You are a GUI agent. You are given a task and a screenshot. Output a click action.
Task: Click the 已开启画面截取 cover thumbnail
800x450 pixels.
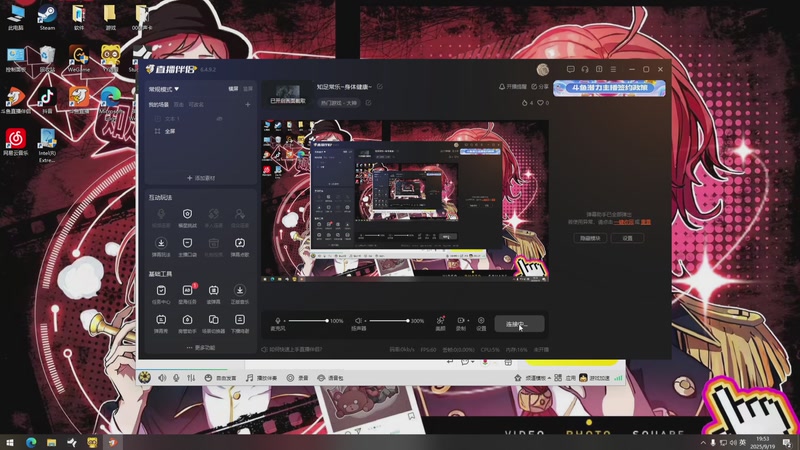pos(288,95)
